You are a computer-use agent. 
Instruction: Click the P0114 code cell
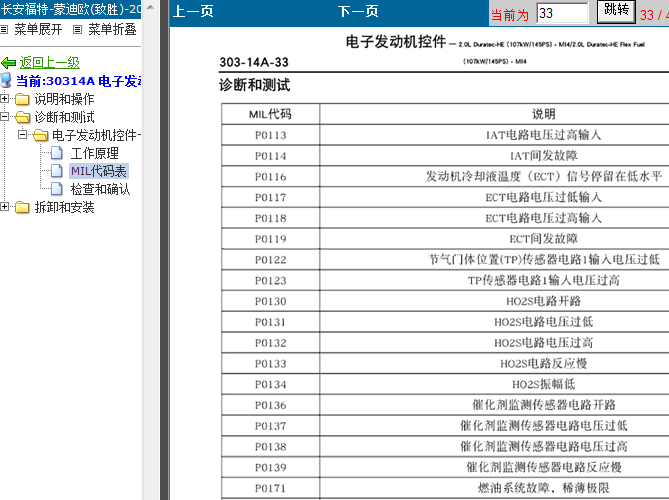point(270,156)
